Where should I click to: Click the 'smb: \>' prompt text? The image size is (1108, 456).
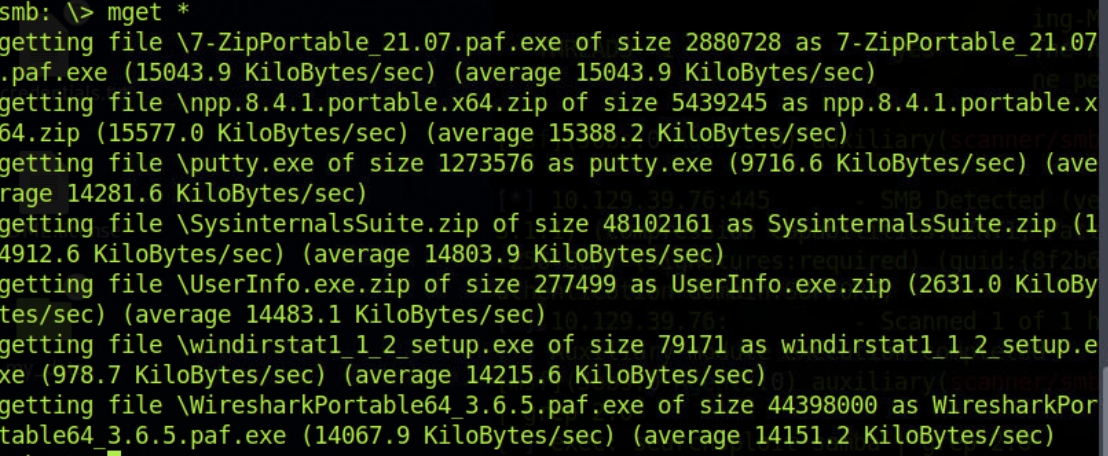[45, 12]
